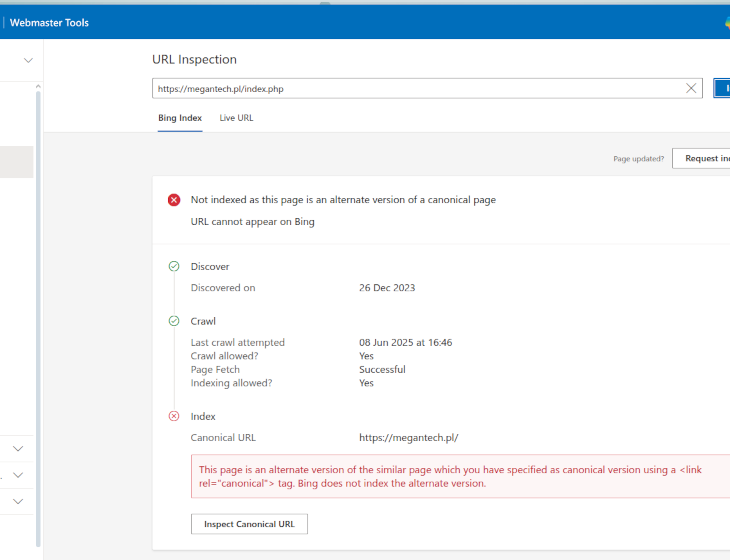730x560 pixels.
Task: Click the 'Crawl allowed?' label
Action: point(224,356)
